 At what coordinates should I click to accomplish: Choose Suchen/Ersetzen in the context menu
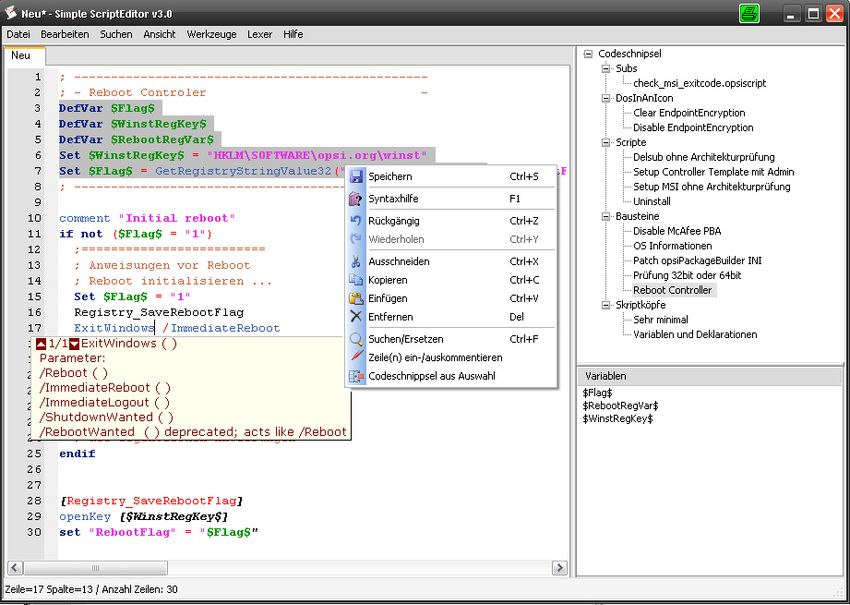click(451, 339)
